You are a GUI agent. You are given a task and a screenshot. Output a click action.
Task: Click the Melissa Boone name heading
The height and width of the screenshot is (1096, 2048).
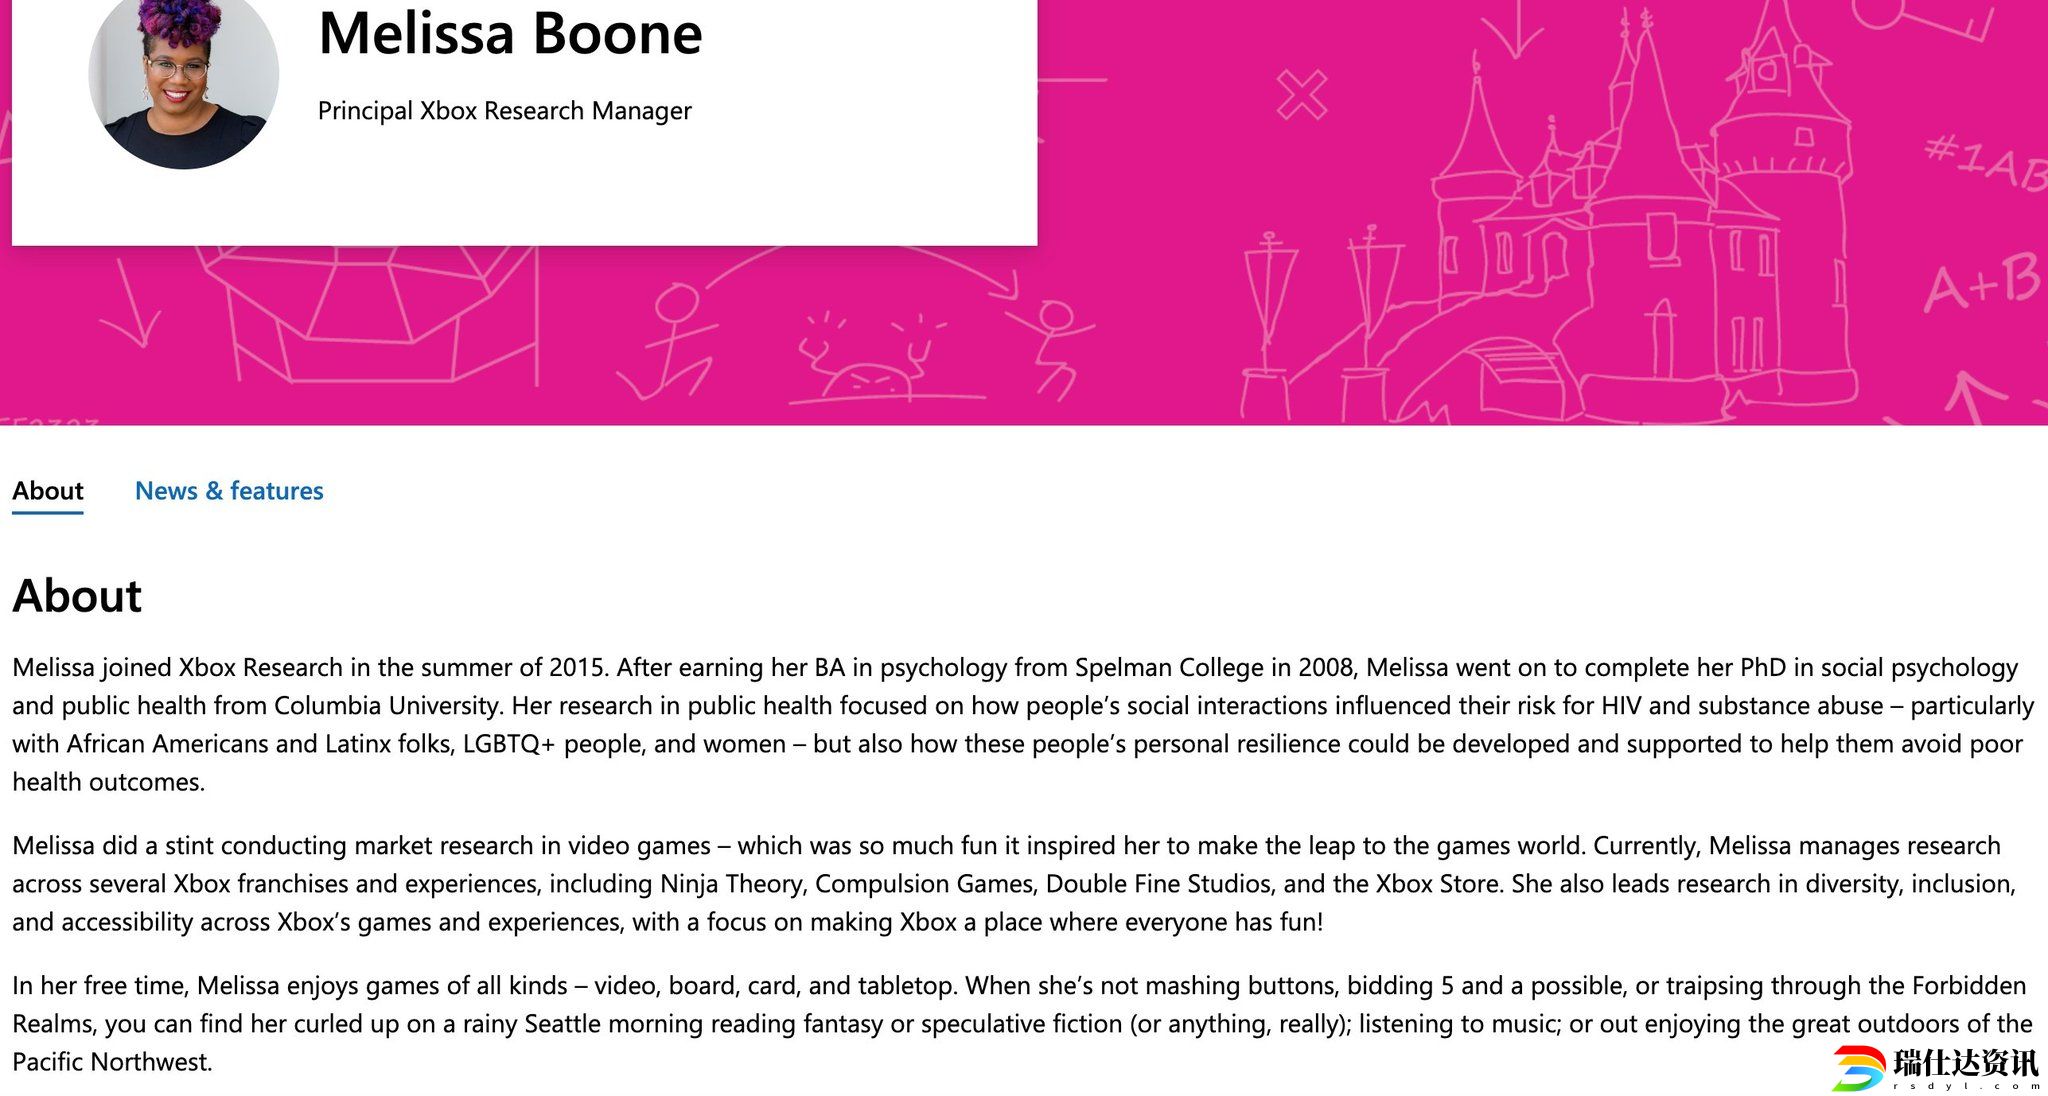pyautogui.click(x=510, y=33)
